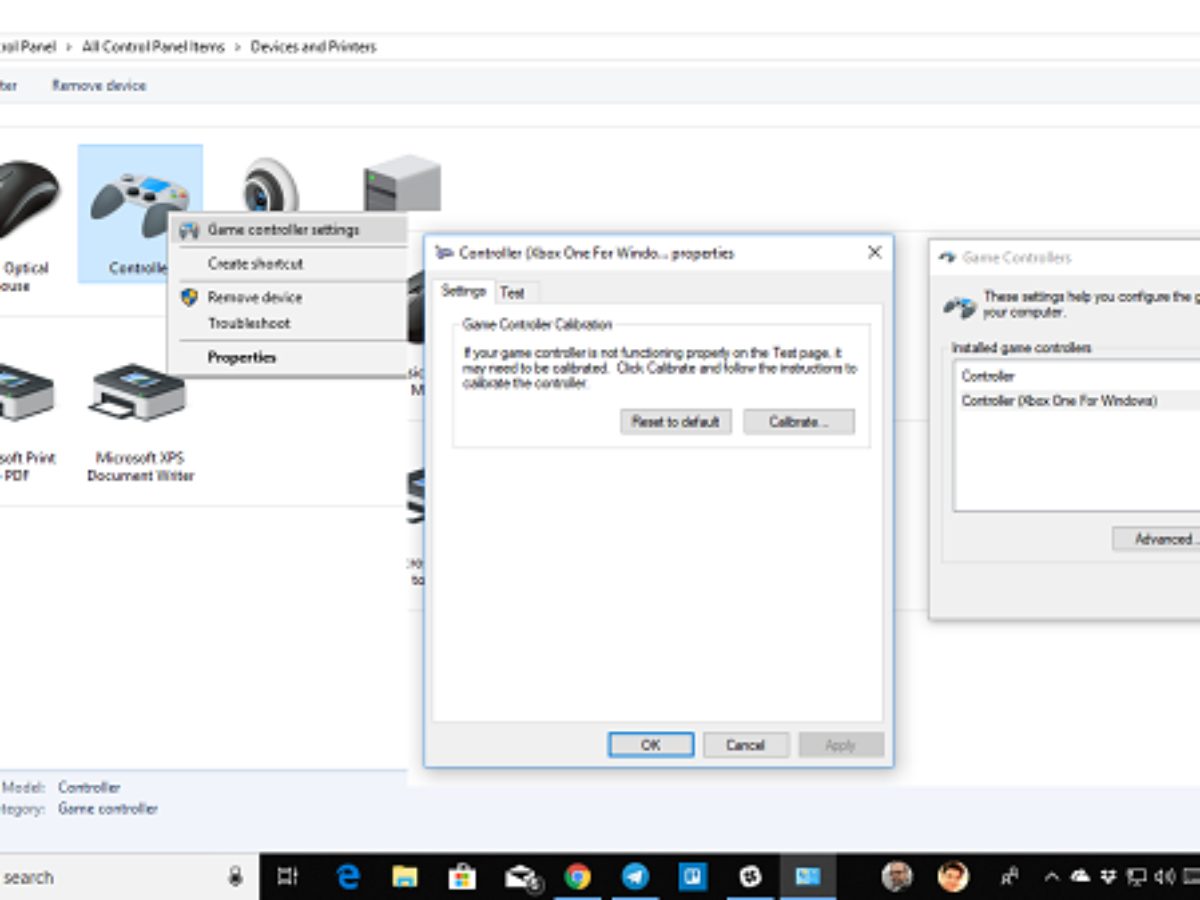Select the computer tower device icon
Screen dimensions: 1200x900
coord(402,182)
